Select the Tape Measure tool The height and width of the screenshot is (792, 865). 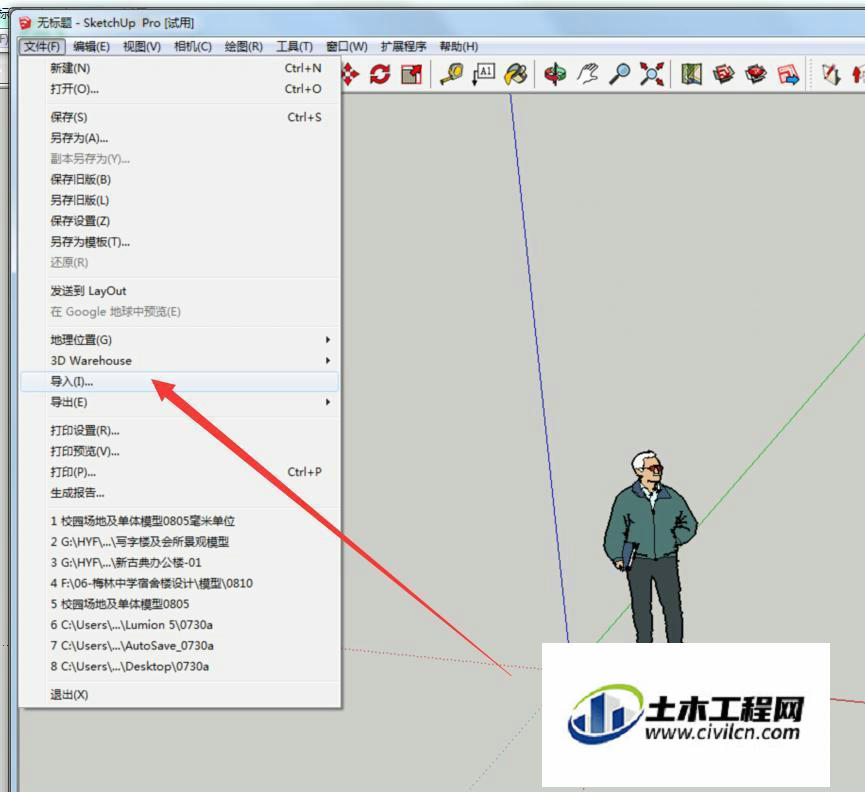click(451, 74)
